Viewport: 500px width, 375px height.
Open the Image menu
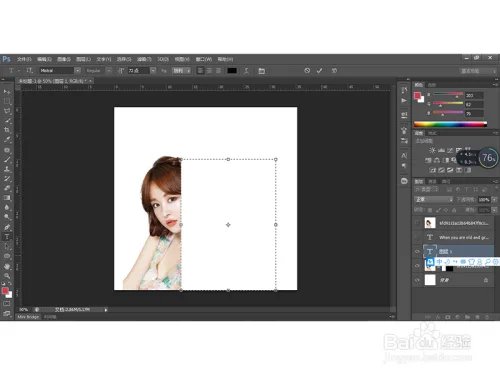click(x=64, y=59)
